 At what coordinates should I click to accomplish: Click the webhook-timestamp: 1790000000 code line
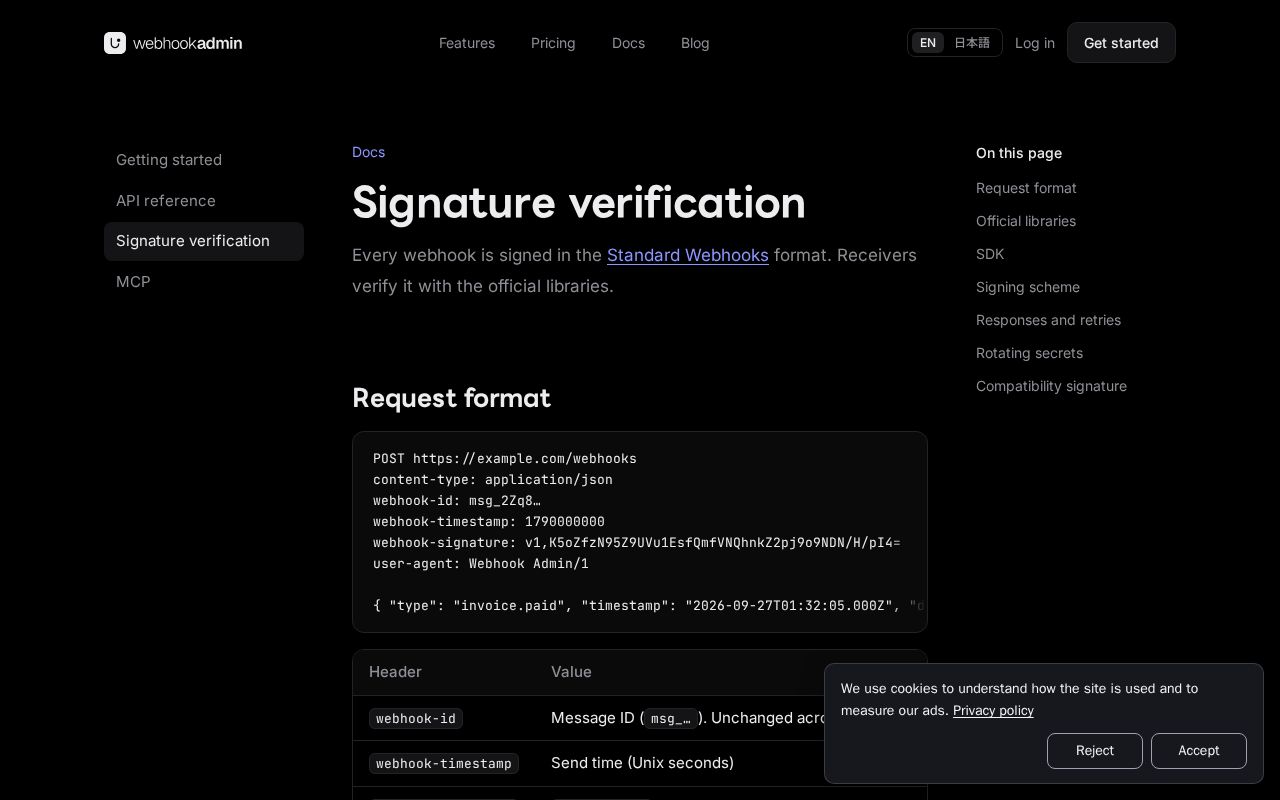click(x=489, y=522)
